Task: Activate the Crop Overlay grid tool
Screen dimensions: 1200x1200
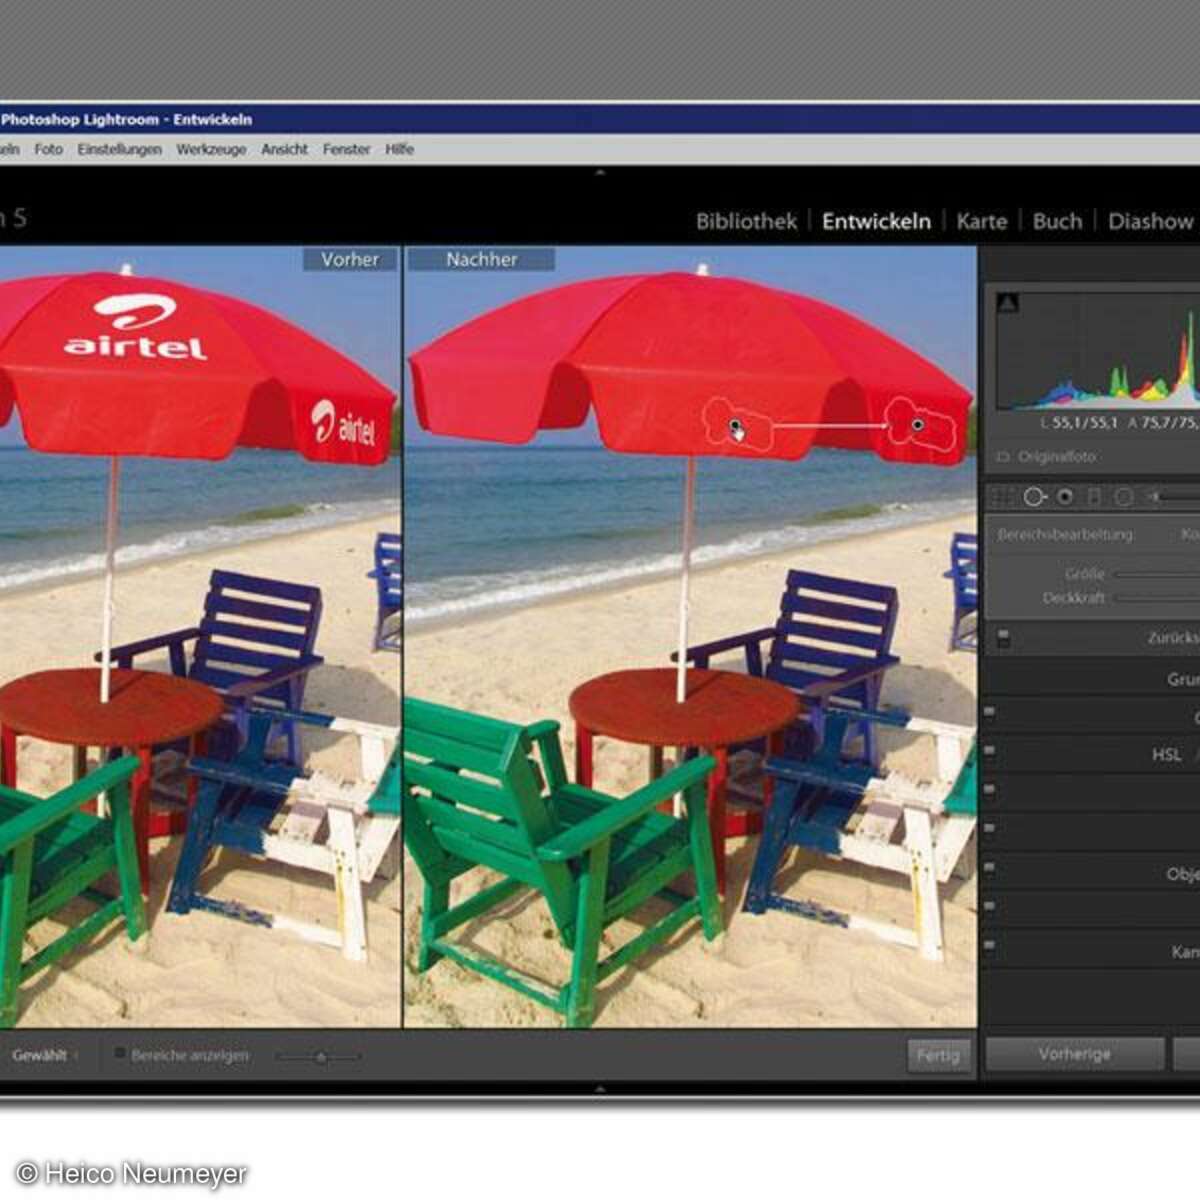Action: click(x=1005, y=497)
